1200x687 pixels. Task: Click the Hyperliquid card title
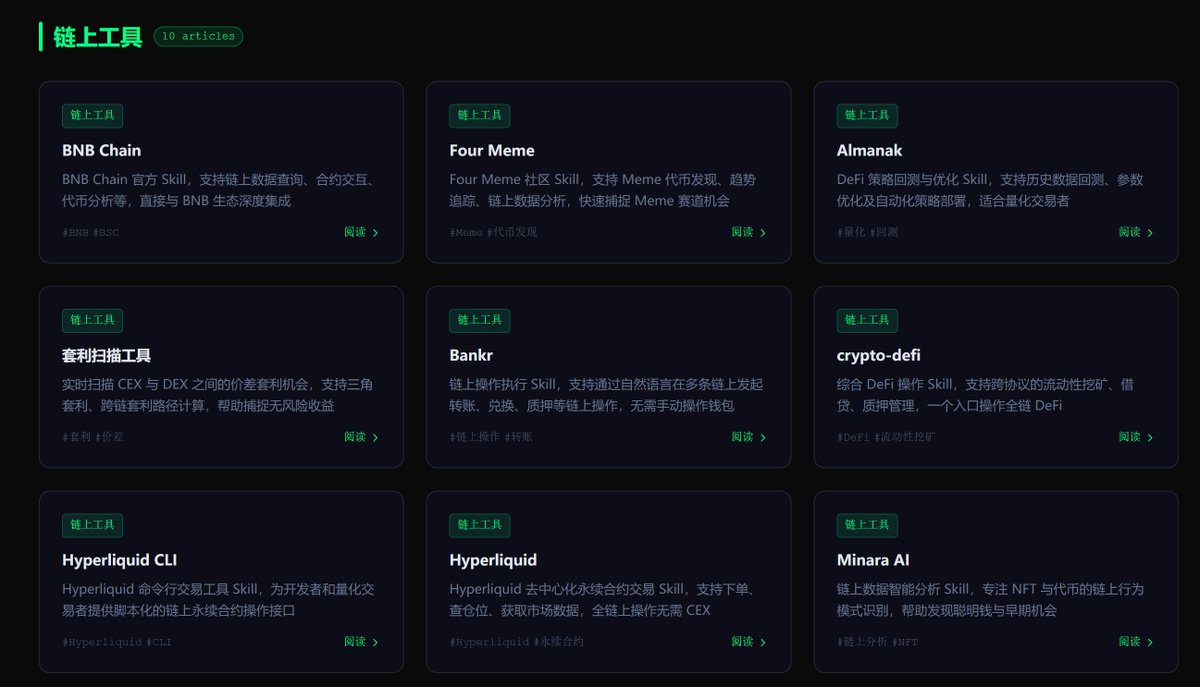493,560
